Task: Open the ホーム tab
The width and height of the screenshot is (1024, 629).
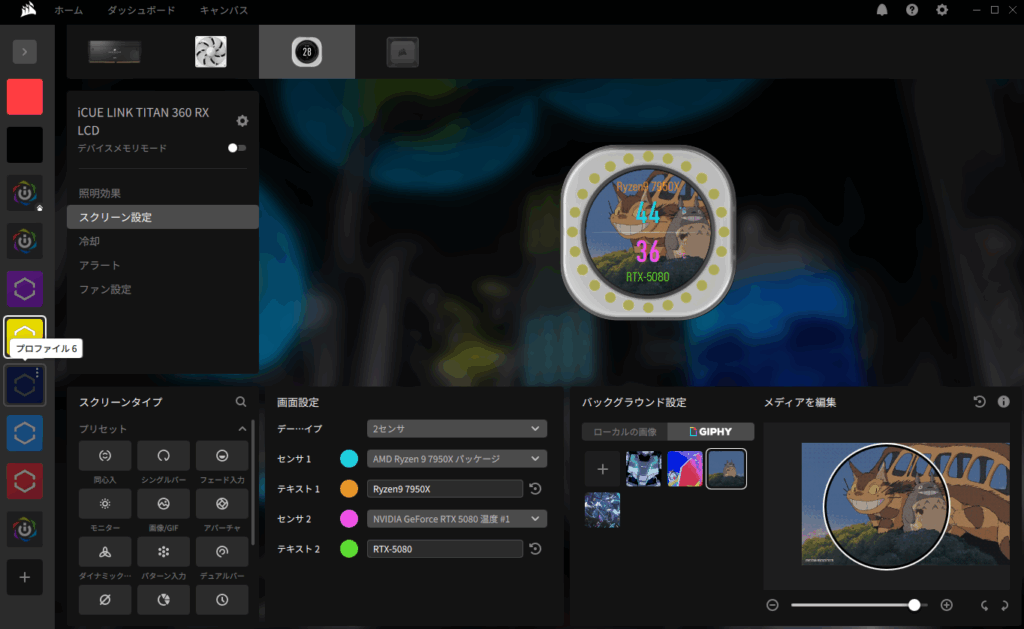Action: pyautogui.click(x=69, y=10)
